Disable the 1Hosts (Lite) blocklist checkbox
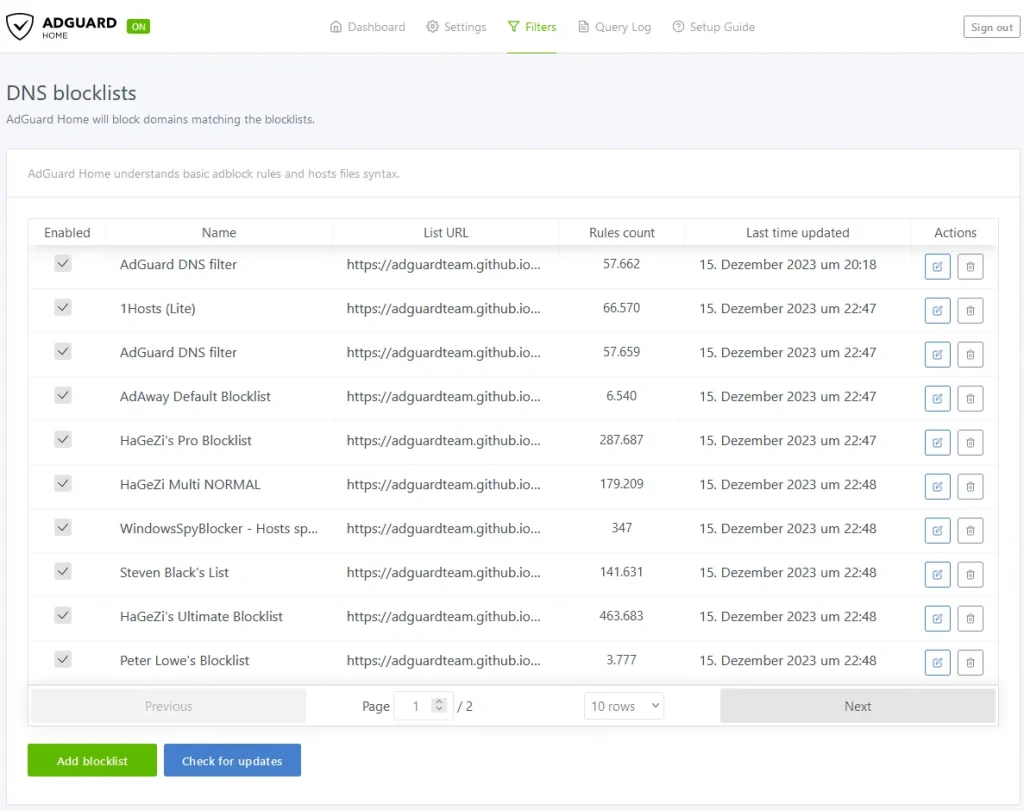The width and height of the screenshot is (1024, 811). click(x=63, y=308)
